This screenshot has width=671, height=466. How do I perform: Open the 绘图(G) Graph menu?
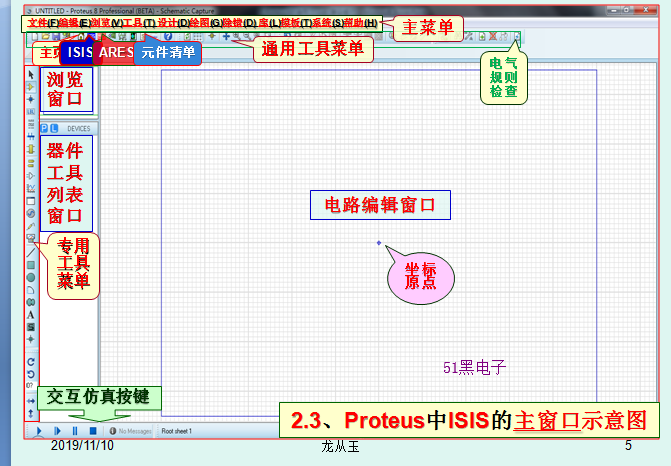pos(206,23)
